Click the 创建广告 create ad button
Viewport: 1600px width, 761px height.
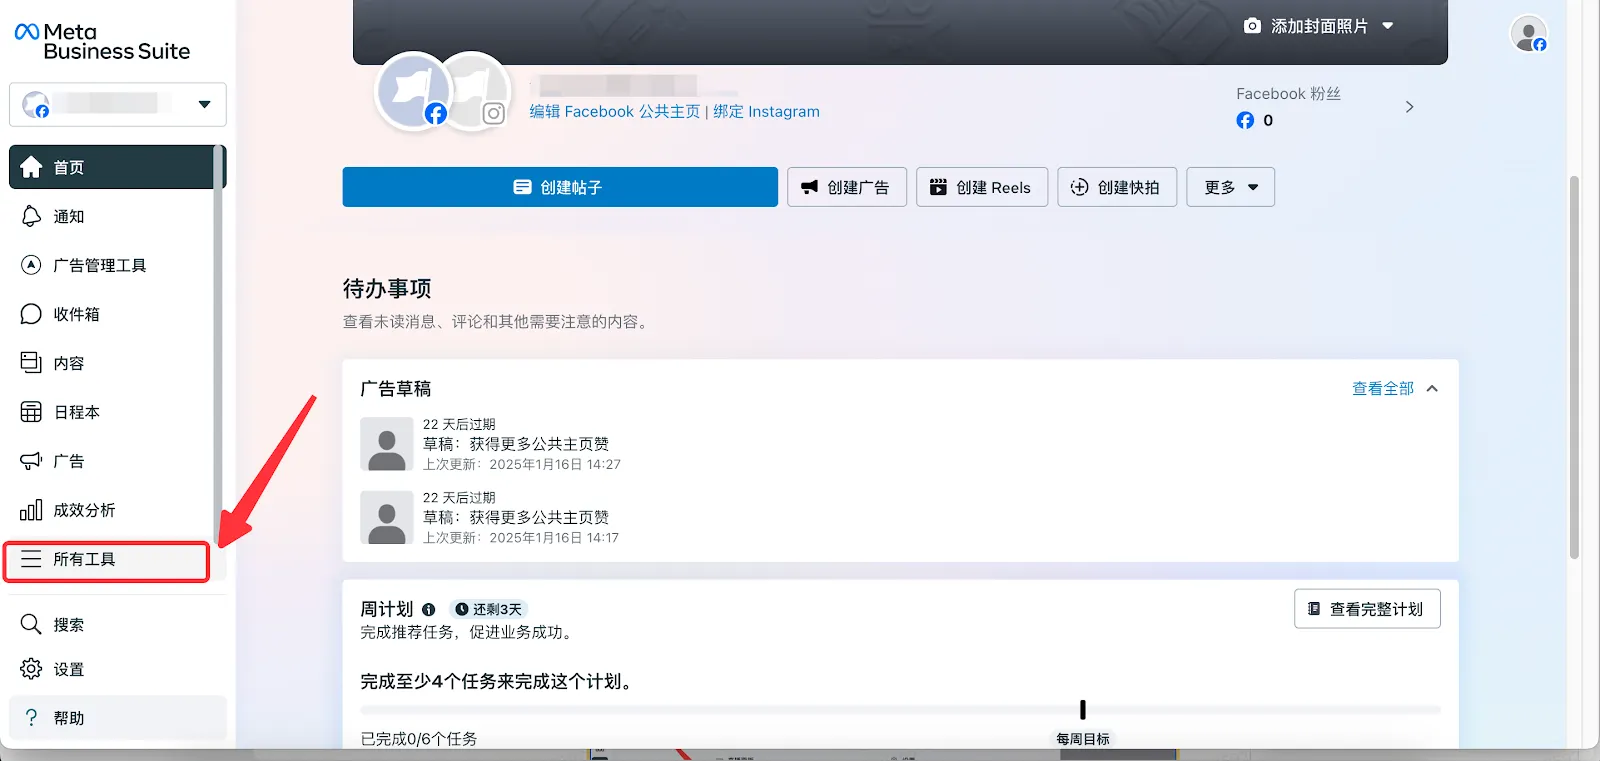[847, 187]
